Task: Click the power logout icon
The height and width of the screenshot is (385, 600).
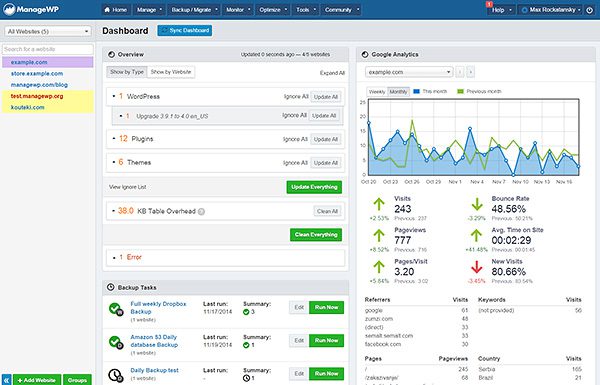Action: [590, 10]
